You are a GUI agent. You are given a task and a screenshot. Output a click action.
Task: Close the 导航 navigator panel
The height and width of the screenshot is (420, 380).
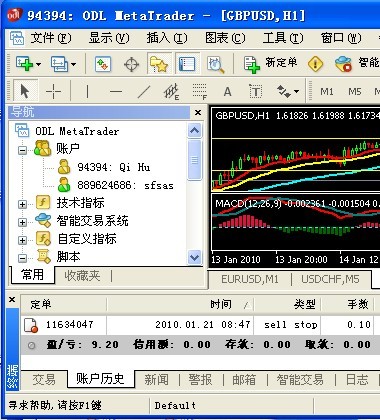tap(198, 112)
